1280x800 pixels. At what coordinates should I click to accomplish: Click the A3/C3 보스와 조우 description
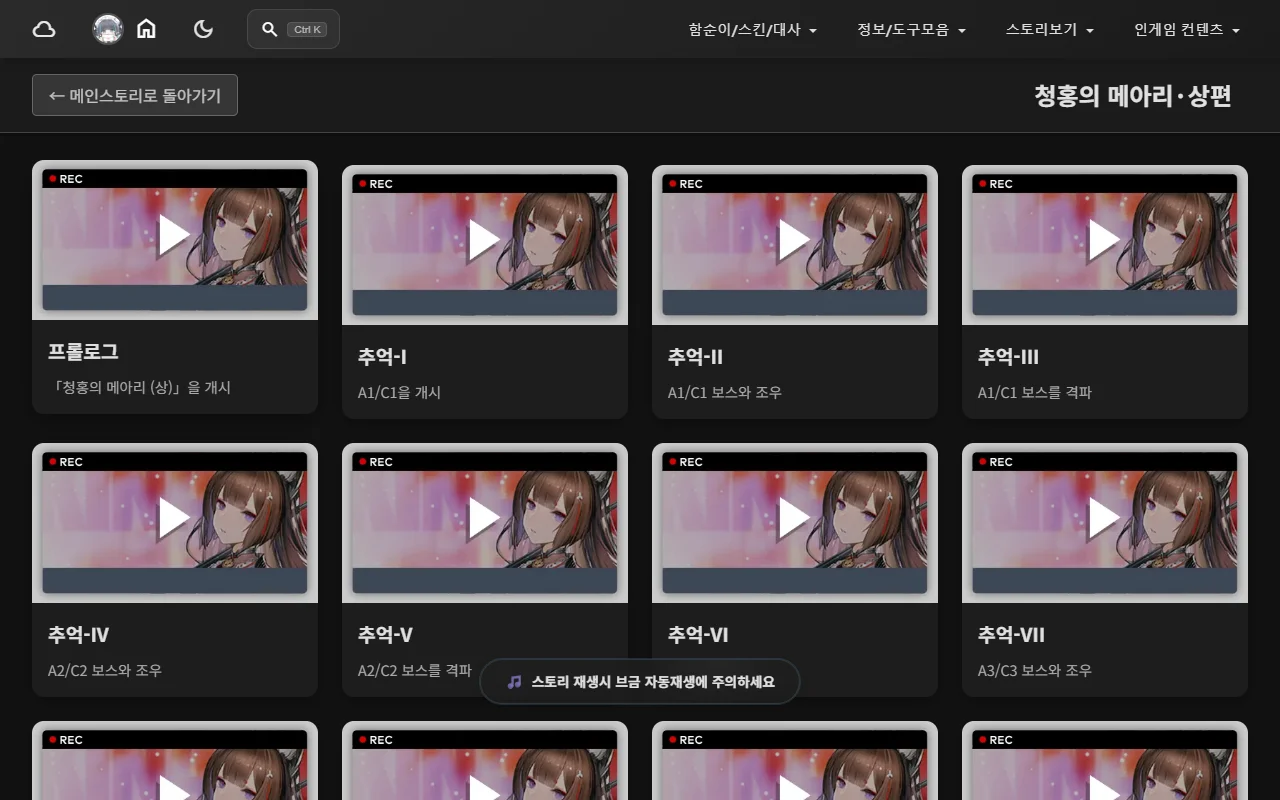[x=1034, y=670]
